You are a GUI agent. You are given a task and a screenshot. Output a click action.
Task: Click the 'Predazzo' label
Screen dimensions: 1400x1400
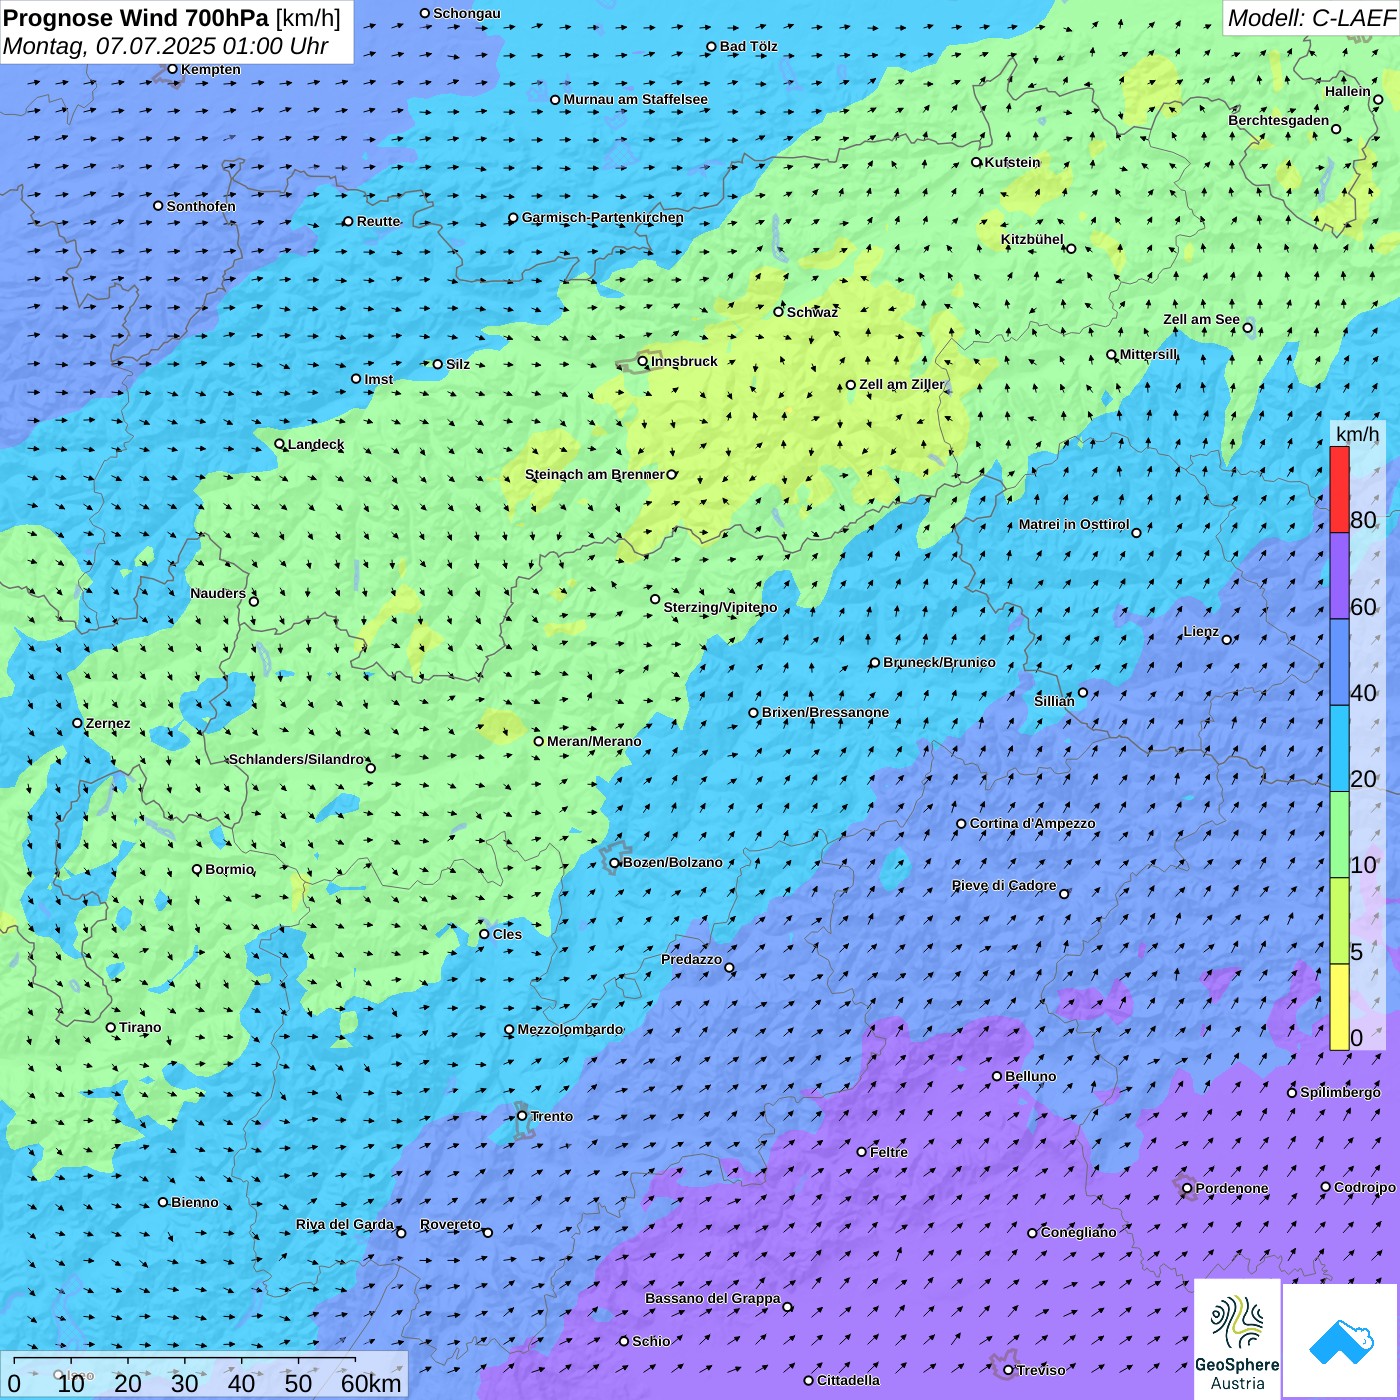tap(691, 959)
